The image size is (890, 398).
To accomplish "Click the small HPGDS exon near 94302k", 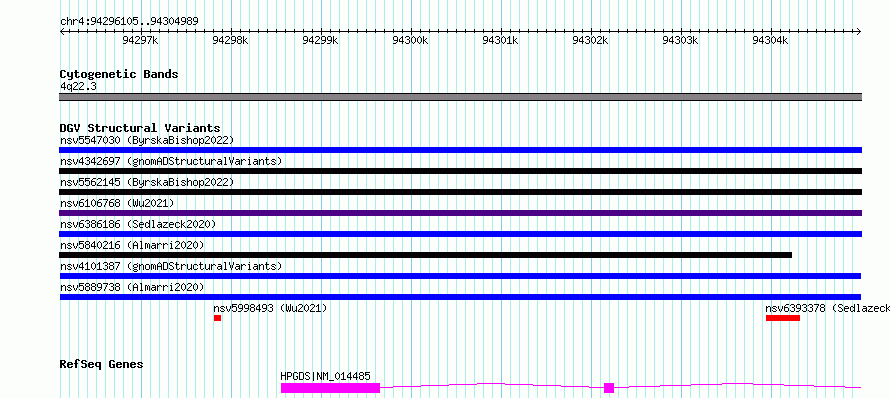I will [x=609, y=388].
